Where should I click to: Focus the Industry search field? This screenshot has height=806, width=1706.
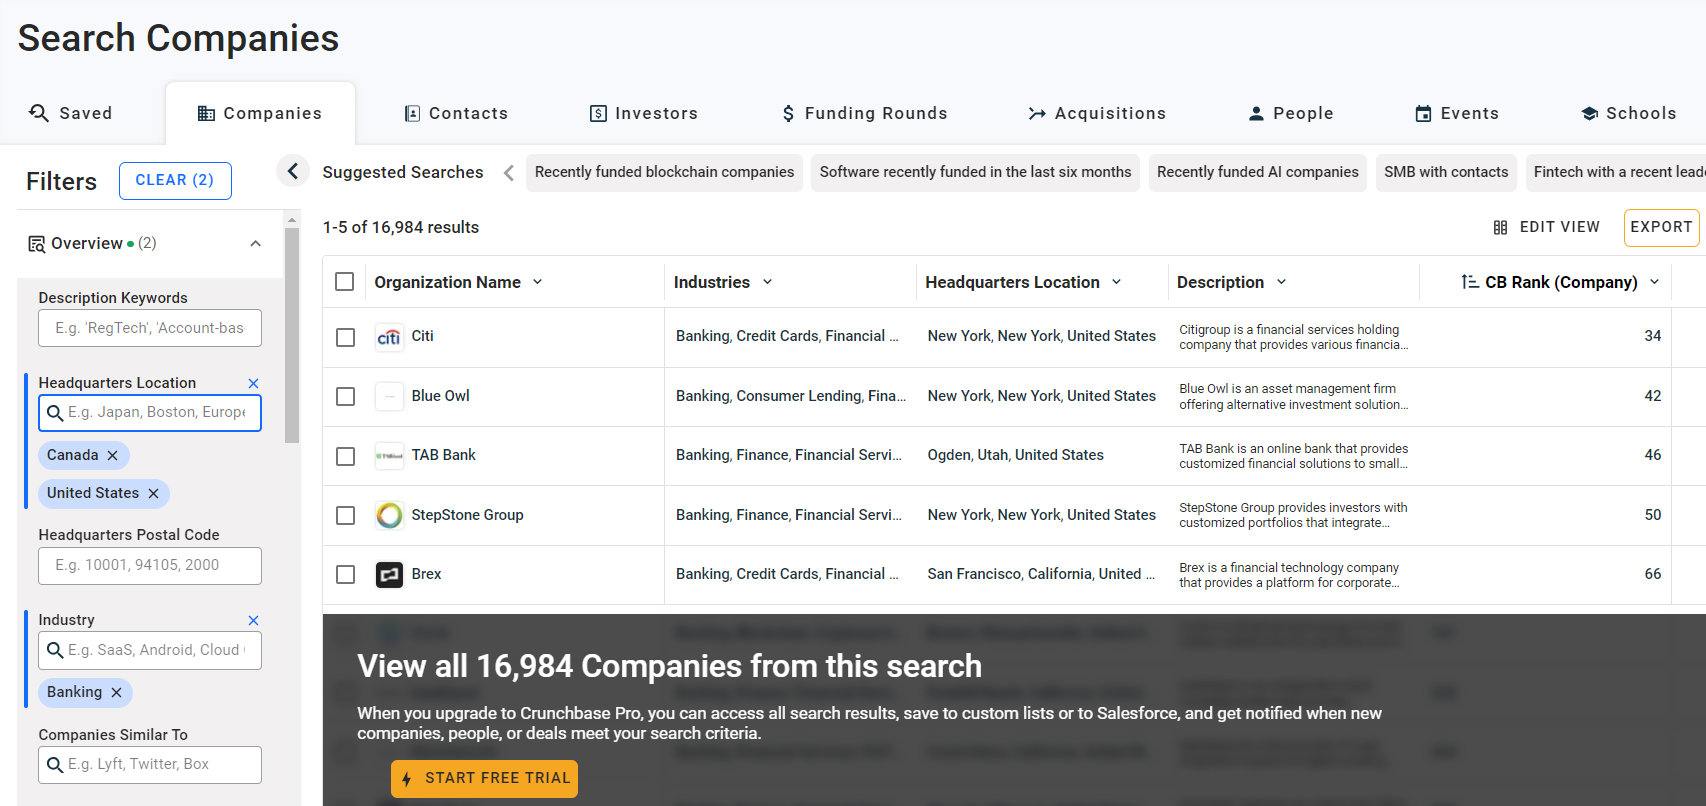(x=150, y=650)
